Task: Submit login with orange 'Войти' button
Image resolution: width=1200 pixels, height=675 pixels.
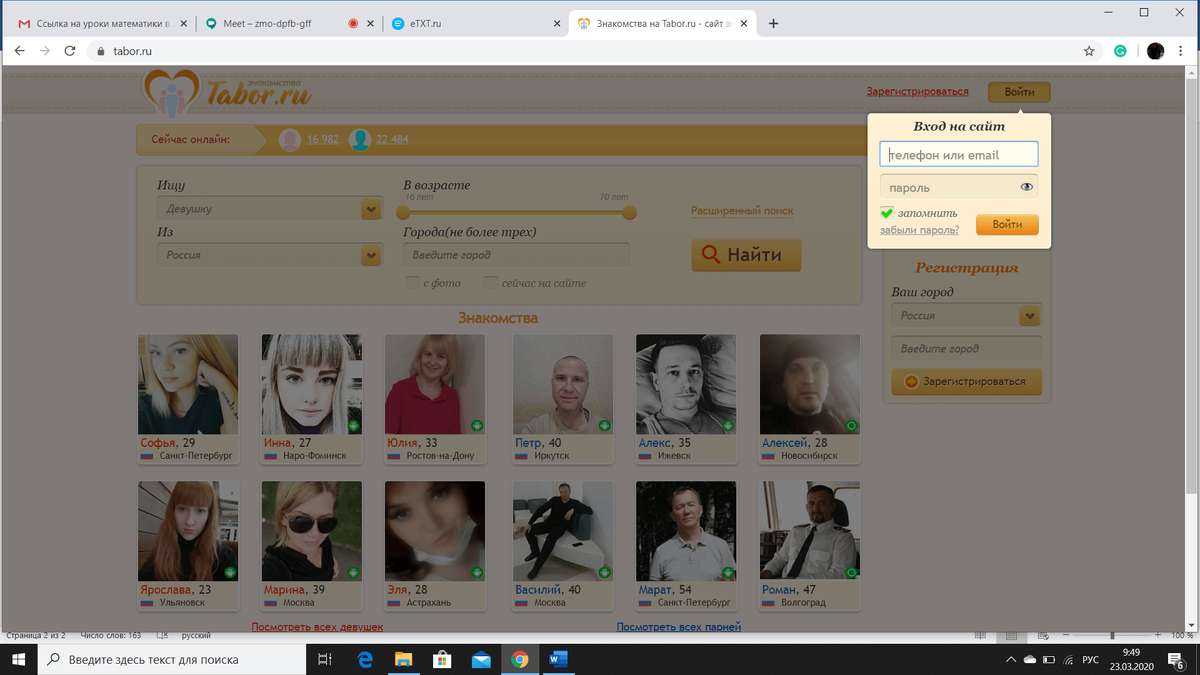Action: click(1007, 225)
